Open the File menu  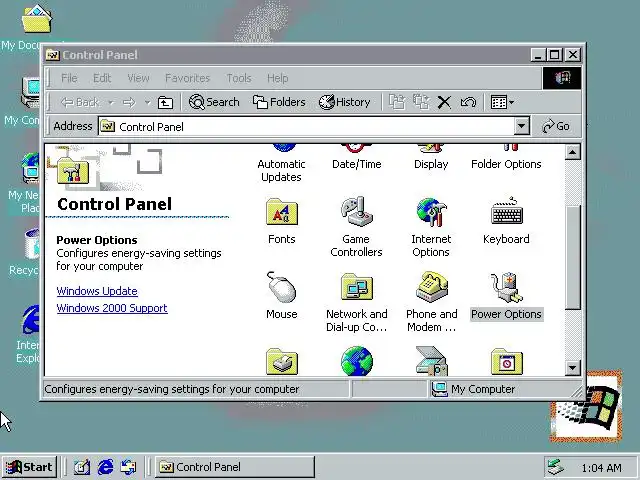tap(69, 78)
